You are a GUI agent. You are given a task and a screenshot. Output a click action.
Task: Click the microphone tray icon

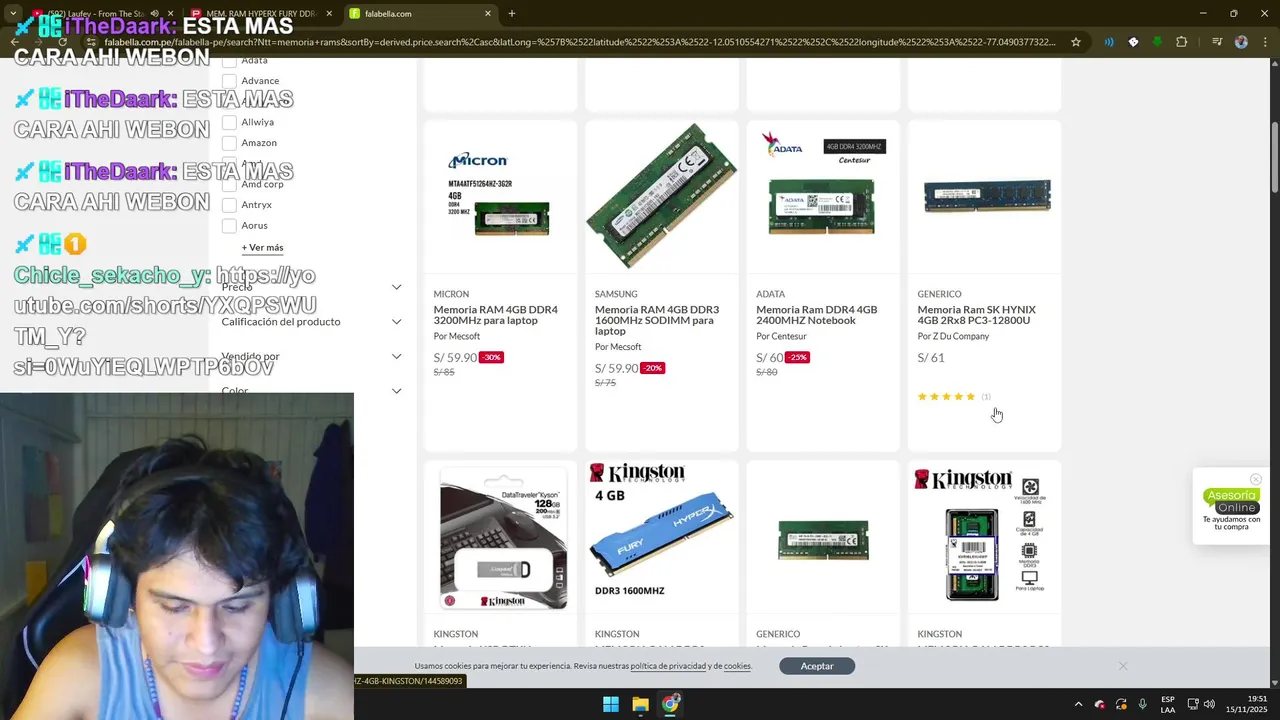[1143, 704]
